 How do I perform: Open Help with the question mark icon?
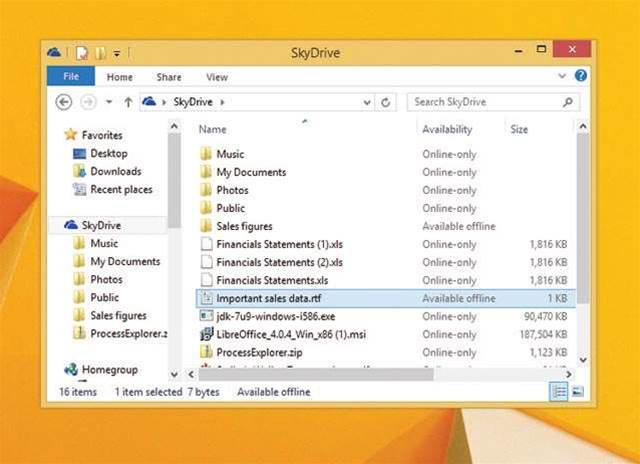(x=580, y=75)
